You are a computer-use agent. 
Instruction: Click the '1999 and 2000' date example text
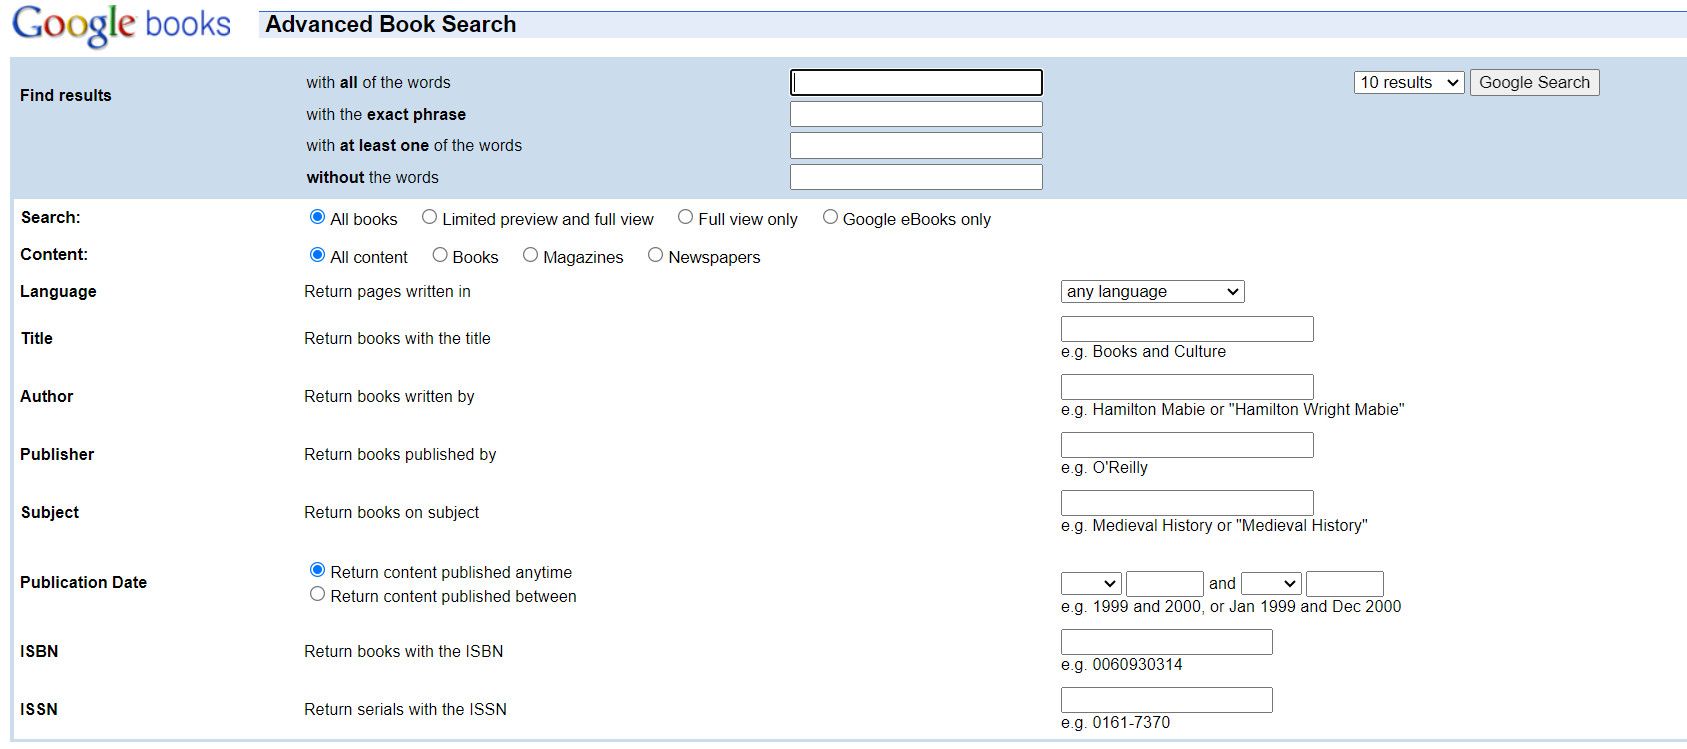click(x=1231, y=606)
